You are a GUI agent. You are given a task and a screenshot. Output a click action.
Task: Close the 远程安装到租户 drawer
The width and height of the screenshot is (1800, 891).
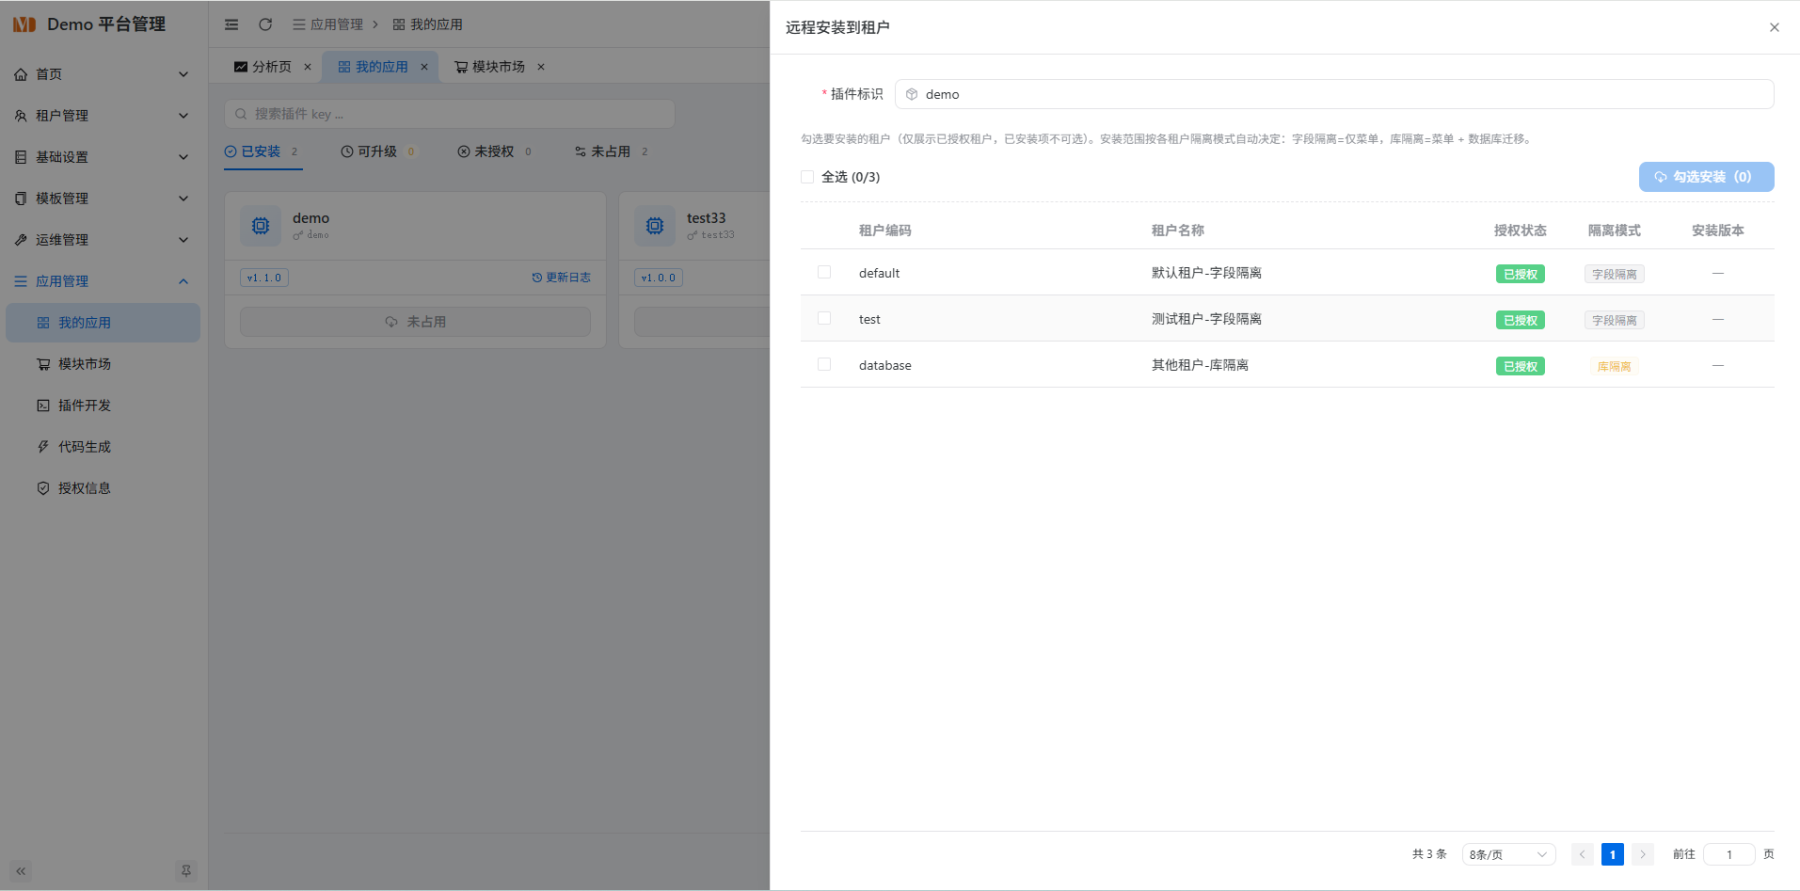click(1774, 27)
